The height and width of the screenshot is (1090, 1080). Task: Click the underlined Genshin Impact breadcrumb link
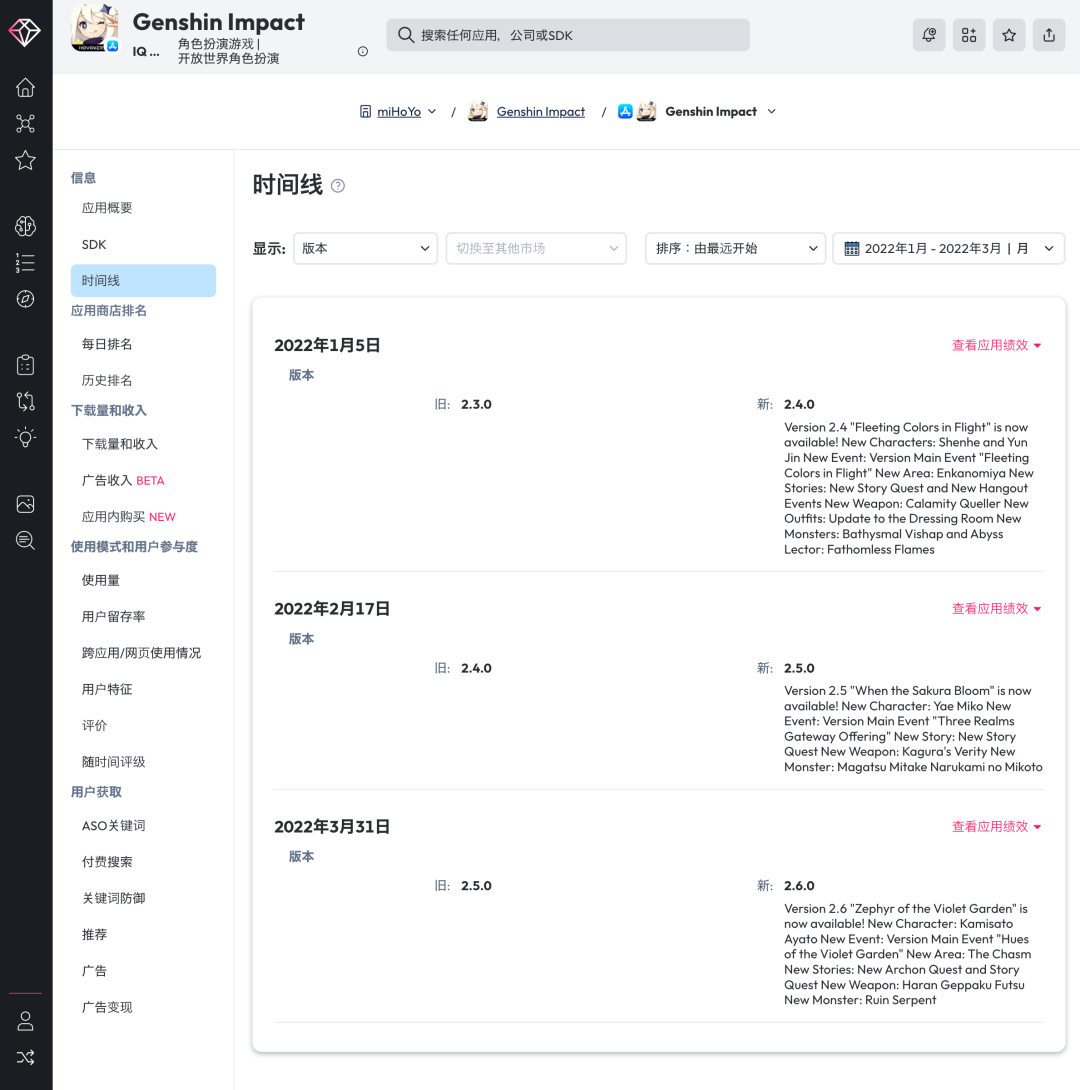pyautogui.click(x=540, y=112)
